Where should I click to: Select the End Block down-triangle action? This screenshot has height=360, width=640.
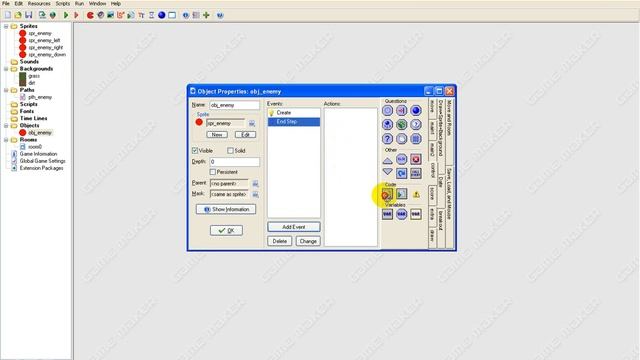387,172
